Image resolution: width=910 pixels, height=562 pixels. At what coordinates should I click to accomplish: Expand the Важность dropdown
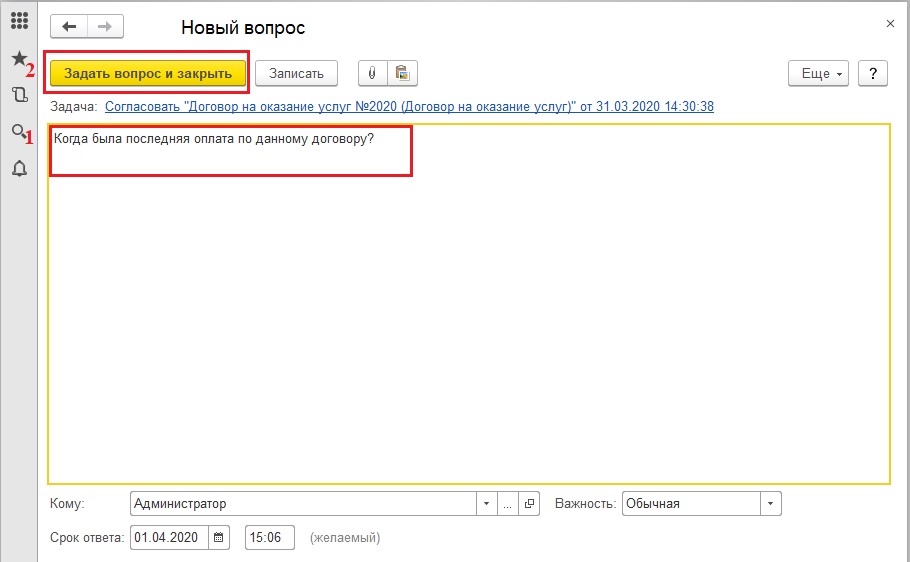coord(770,504)
